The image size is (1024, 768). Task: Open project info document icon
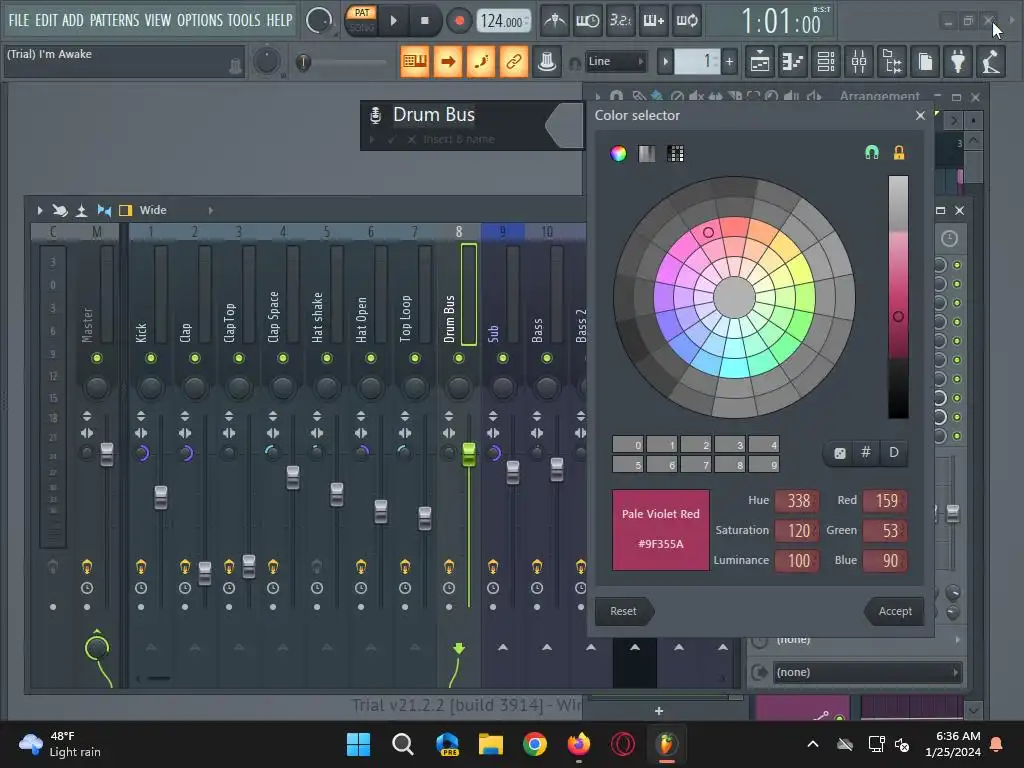(x=925, y=61)
